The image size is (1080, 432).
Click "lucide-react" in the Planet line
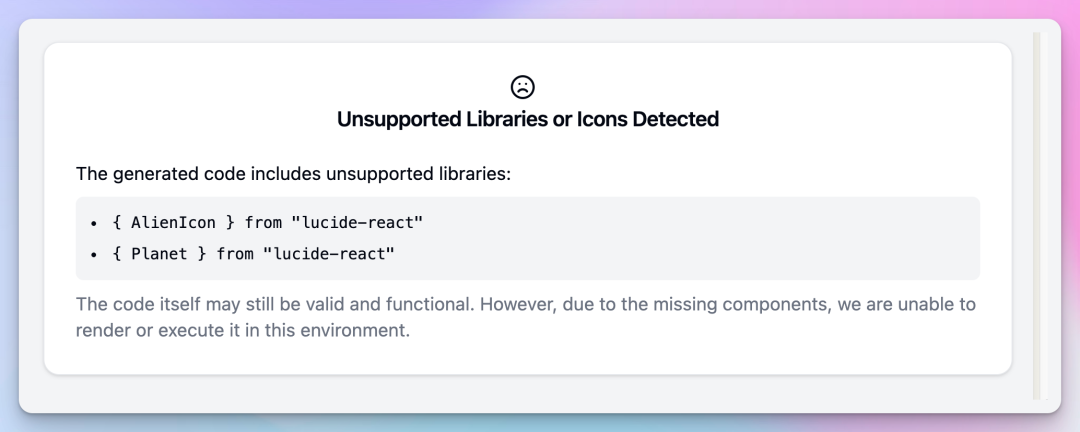tap(329, 254)
